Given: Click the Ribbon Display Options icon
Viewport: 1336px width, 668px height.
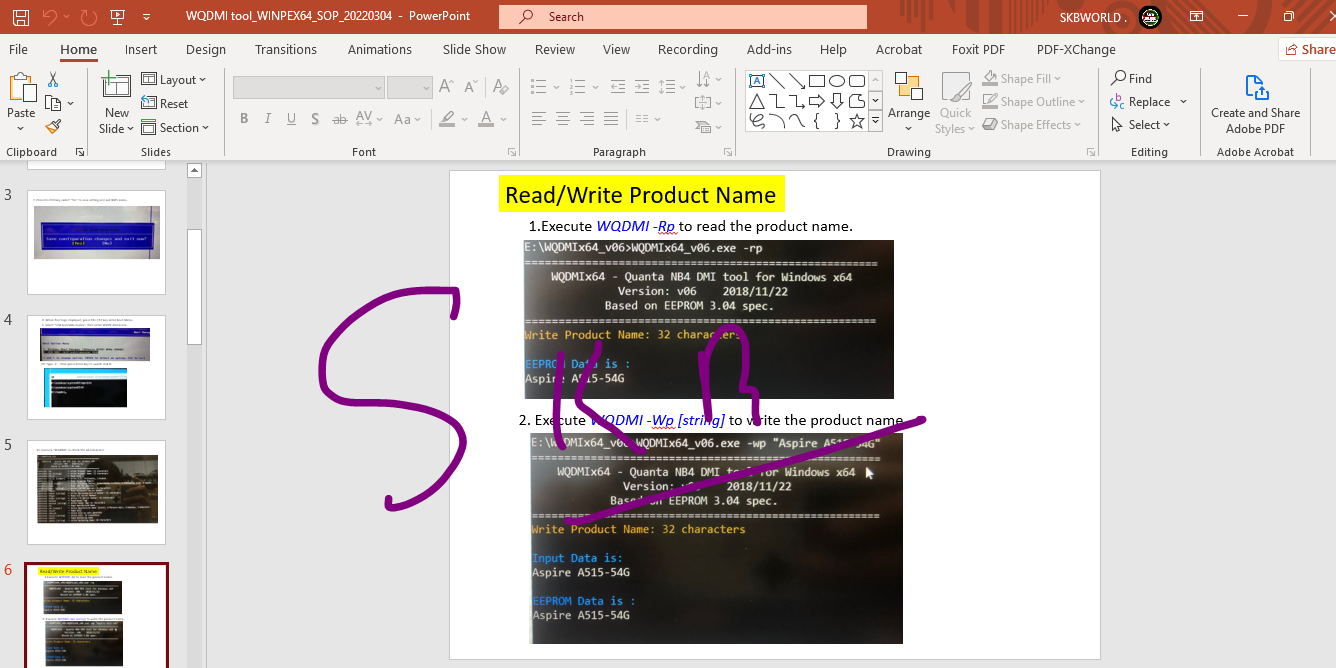Looking at the screenshot, I should pos(1196,16).
